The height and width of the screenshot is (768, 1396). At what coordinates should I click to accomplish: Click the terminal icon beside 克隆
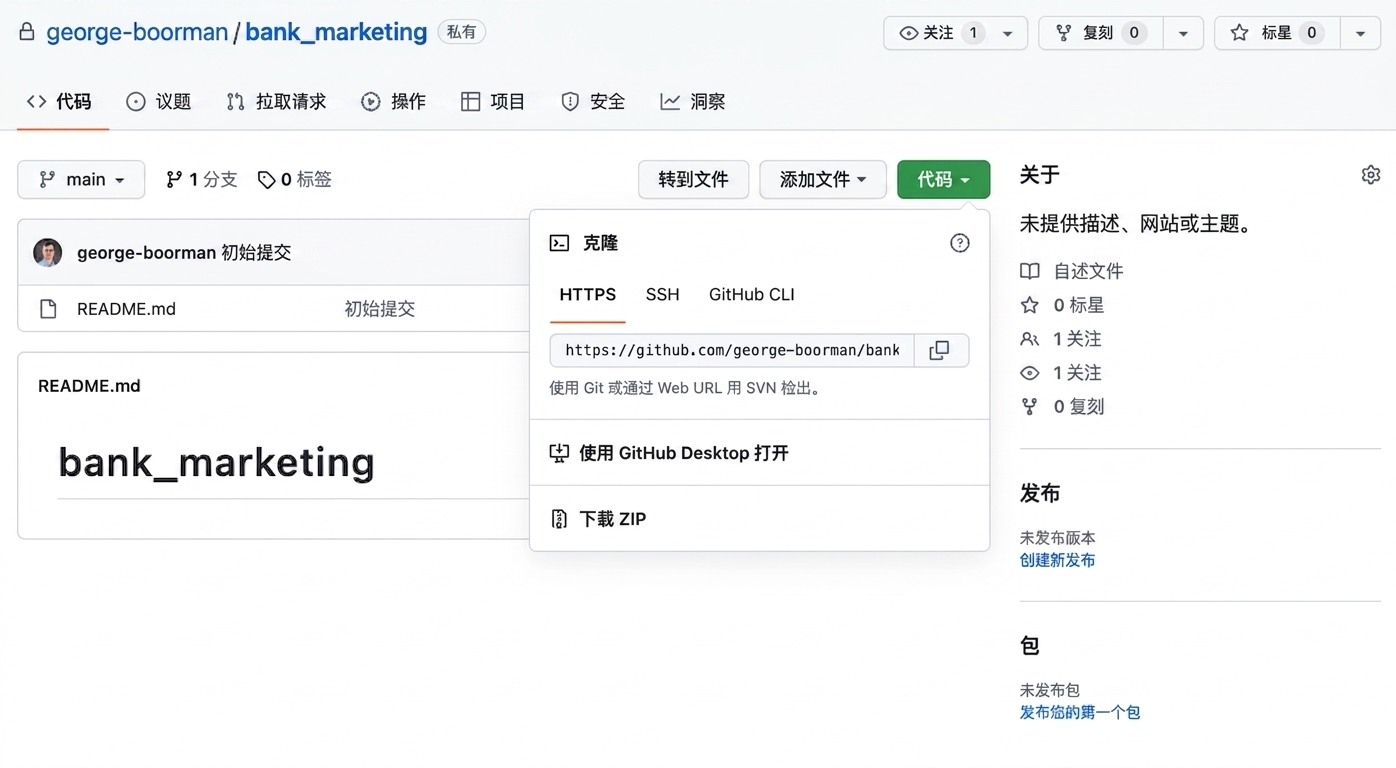560,243
